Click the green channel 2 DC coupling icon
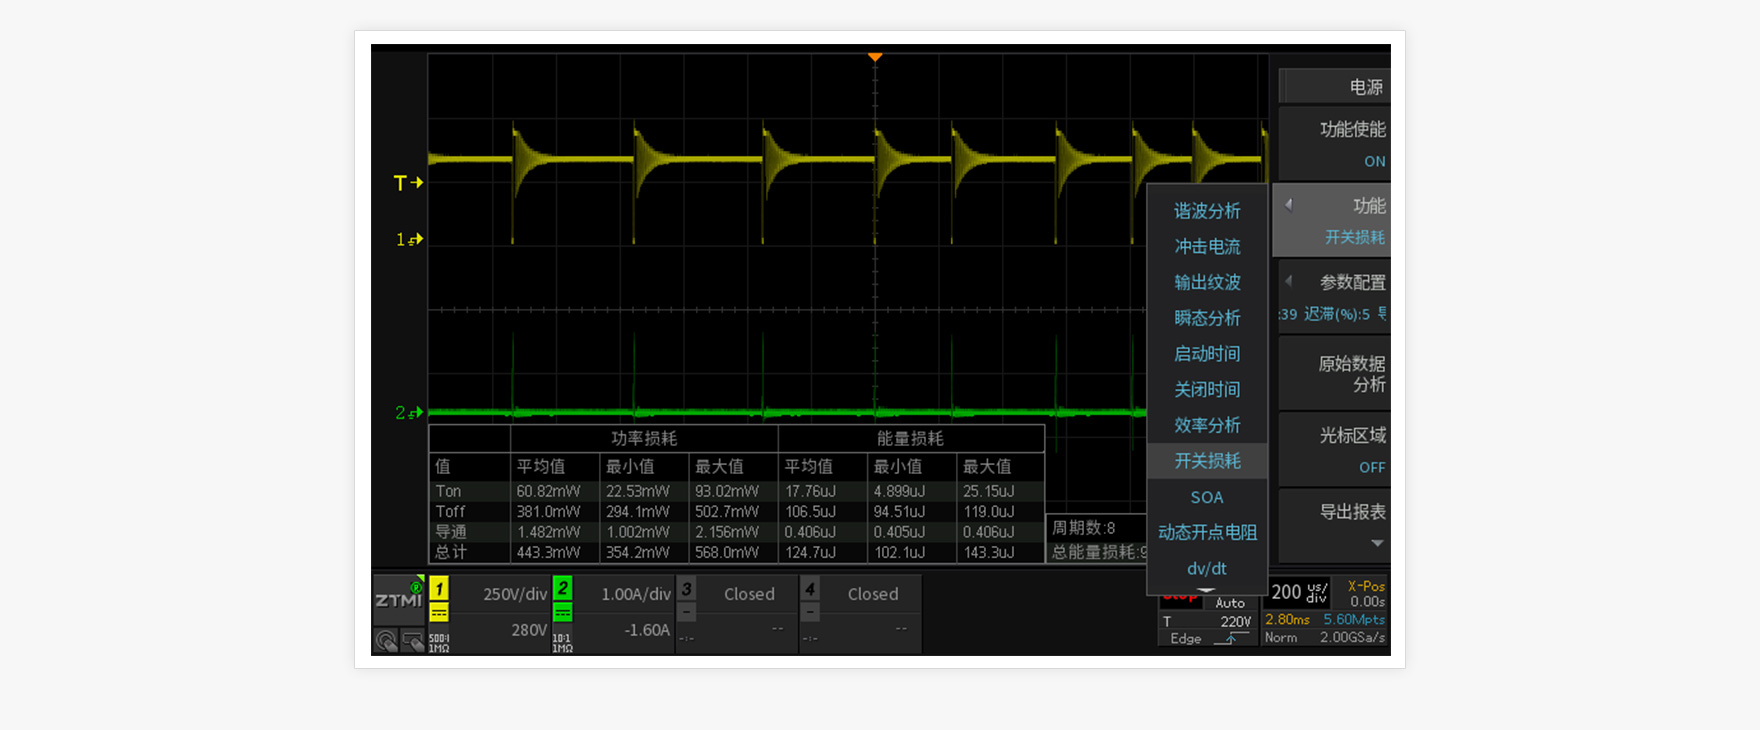1760x730 pixels. (563, 612)
